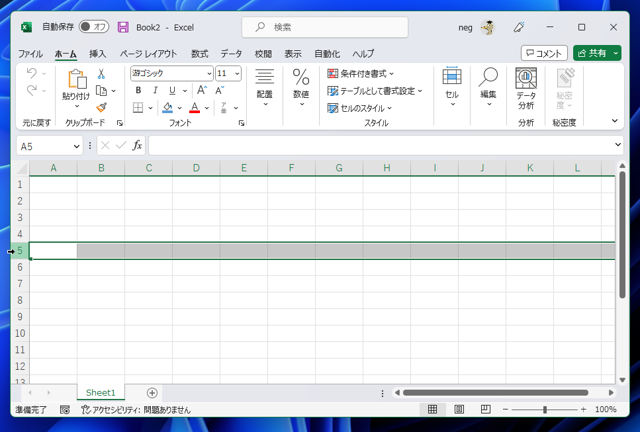
Task: Click the zoom slider handle
Action: point(544,410)
